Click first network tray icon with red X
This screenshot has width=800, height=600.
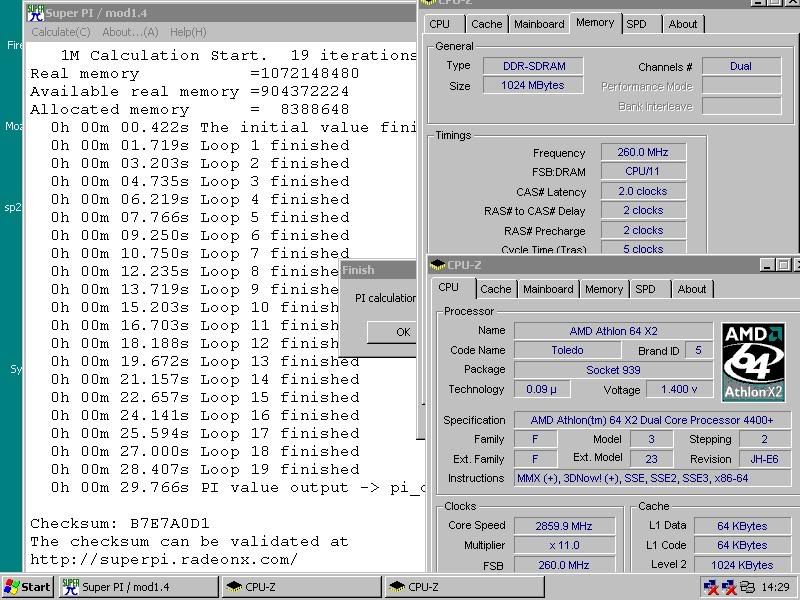pyautogui.click(x=711, y=587)
